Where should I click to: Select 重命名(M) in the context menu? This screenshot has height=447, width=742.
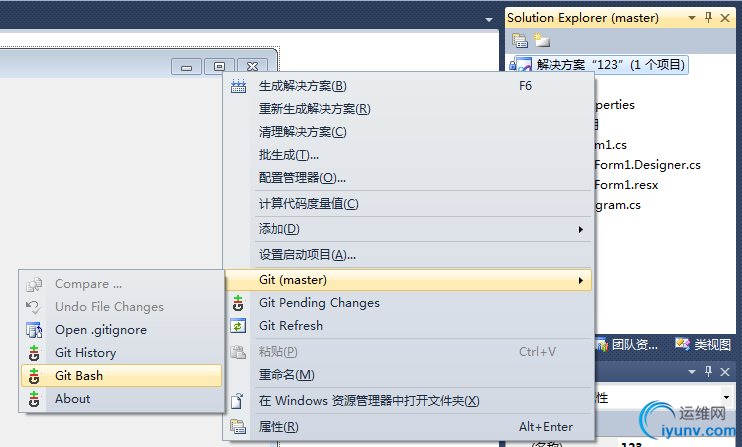(287, 375)
